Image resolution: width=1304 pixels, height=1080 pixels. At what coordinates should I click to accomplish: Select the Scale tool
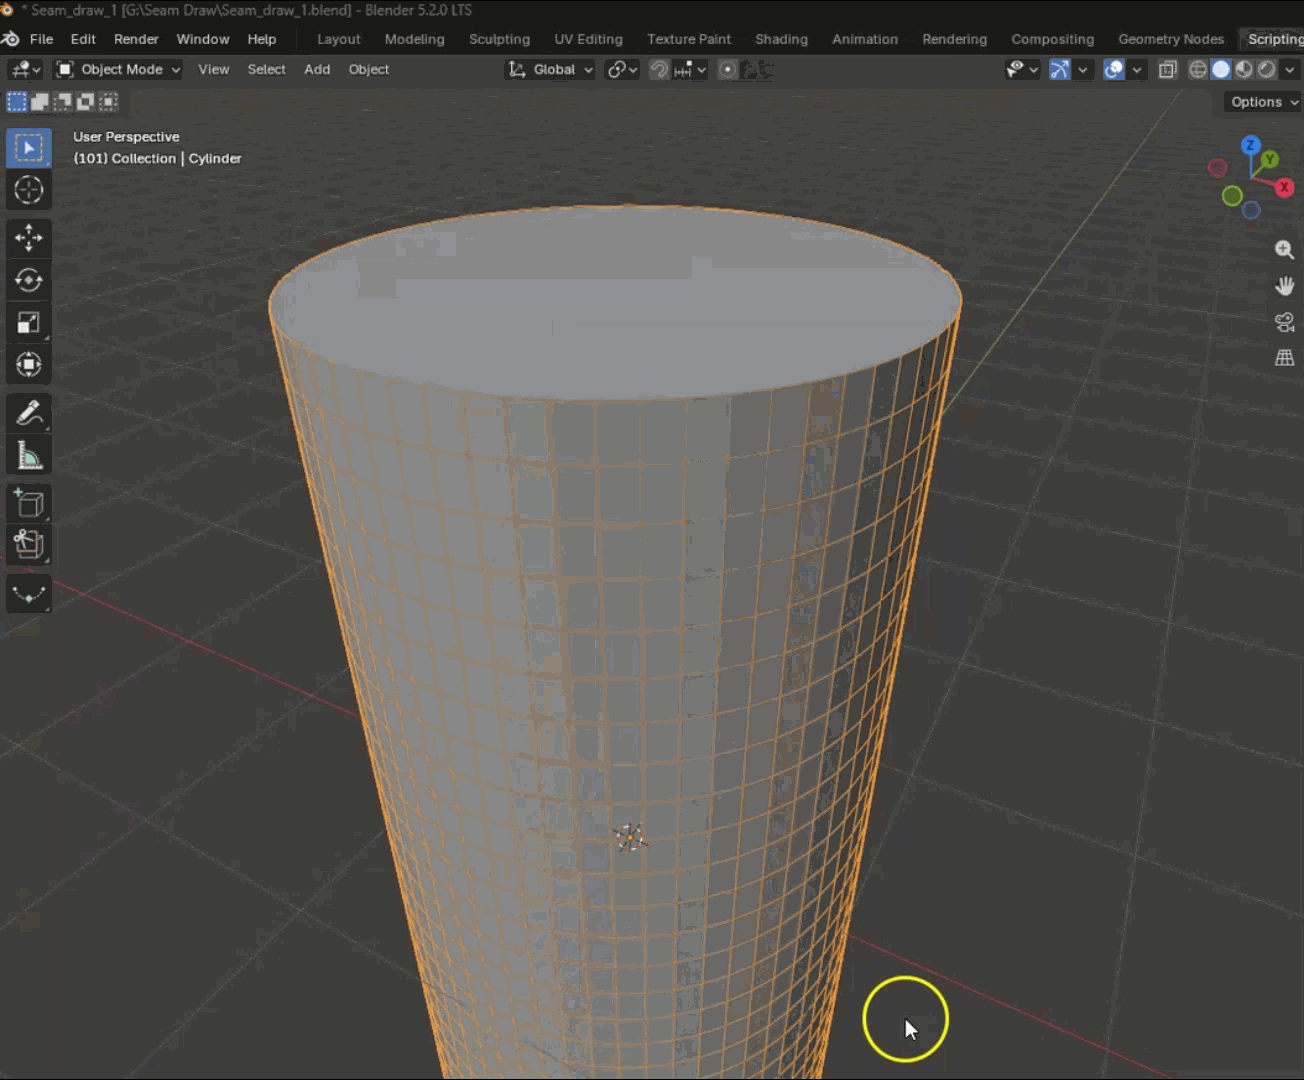(29, 322)
